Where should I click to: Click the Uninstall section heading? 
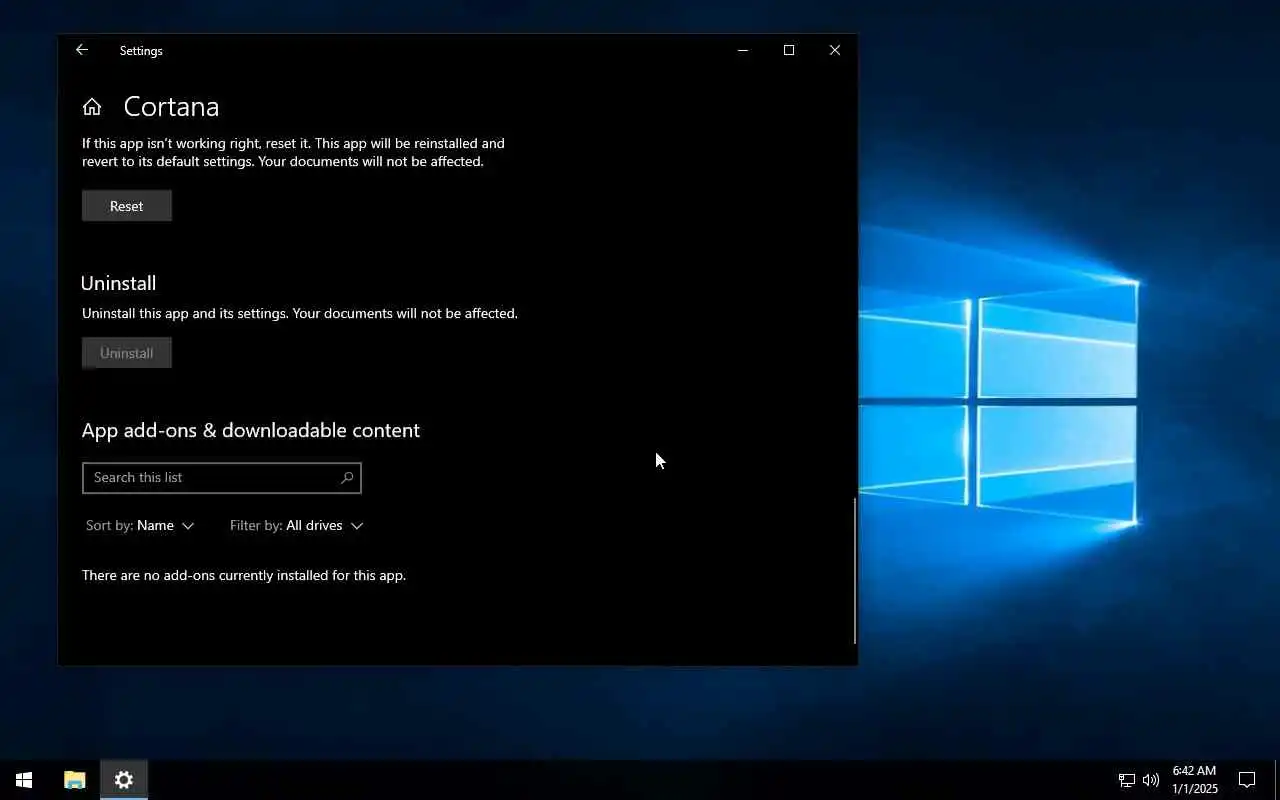coord(119,283)
